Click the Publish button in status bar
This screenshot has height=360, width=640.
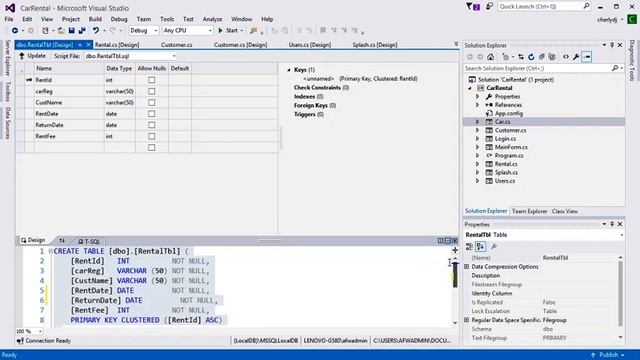tap(607, 355)
